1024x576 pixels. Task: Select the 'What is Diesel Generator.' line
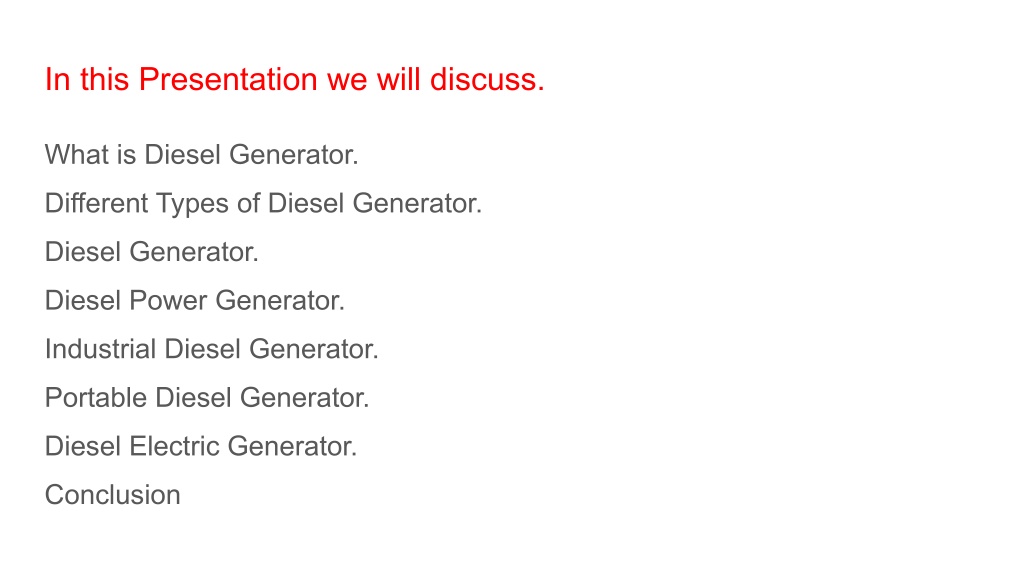point(202,155)
